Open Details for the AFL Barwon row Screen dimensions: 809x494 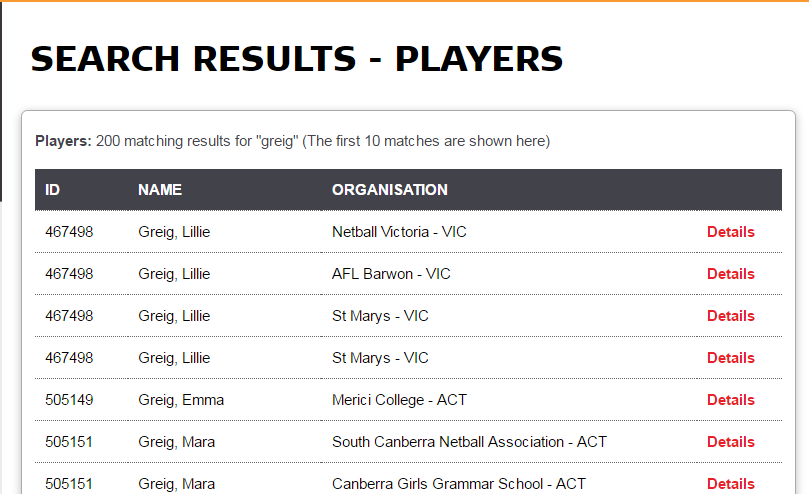click(731, 274)
